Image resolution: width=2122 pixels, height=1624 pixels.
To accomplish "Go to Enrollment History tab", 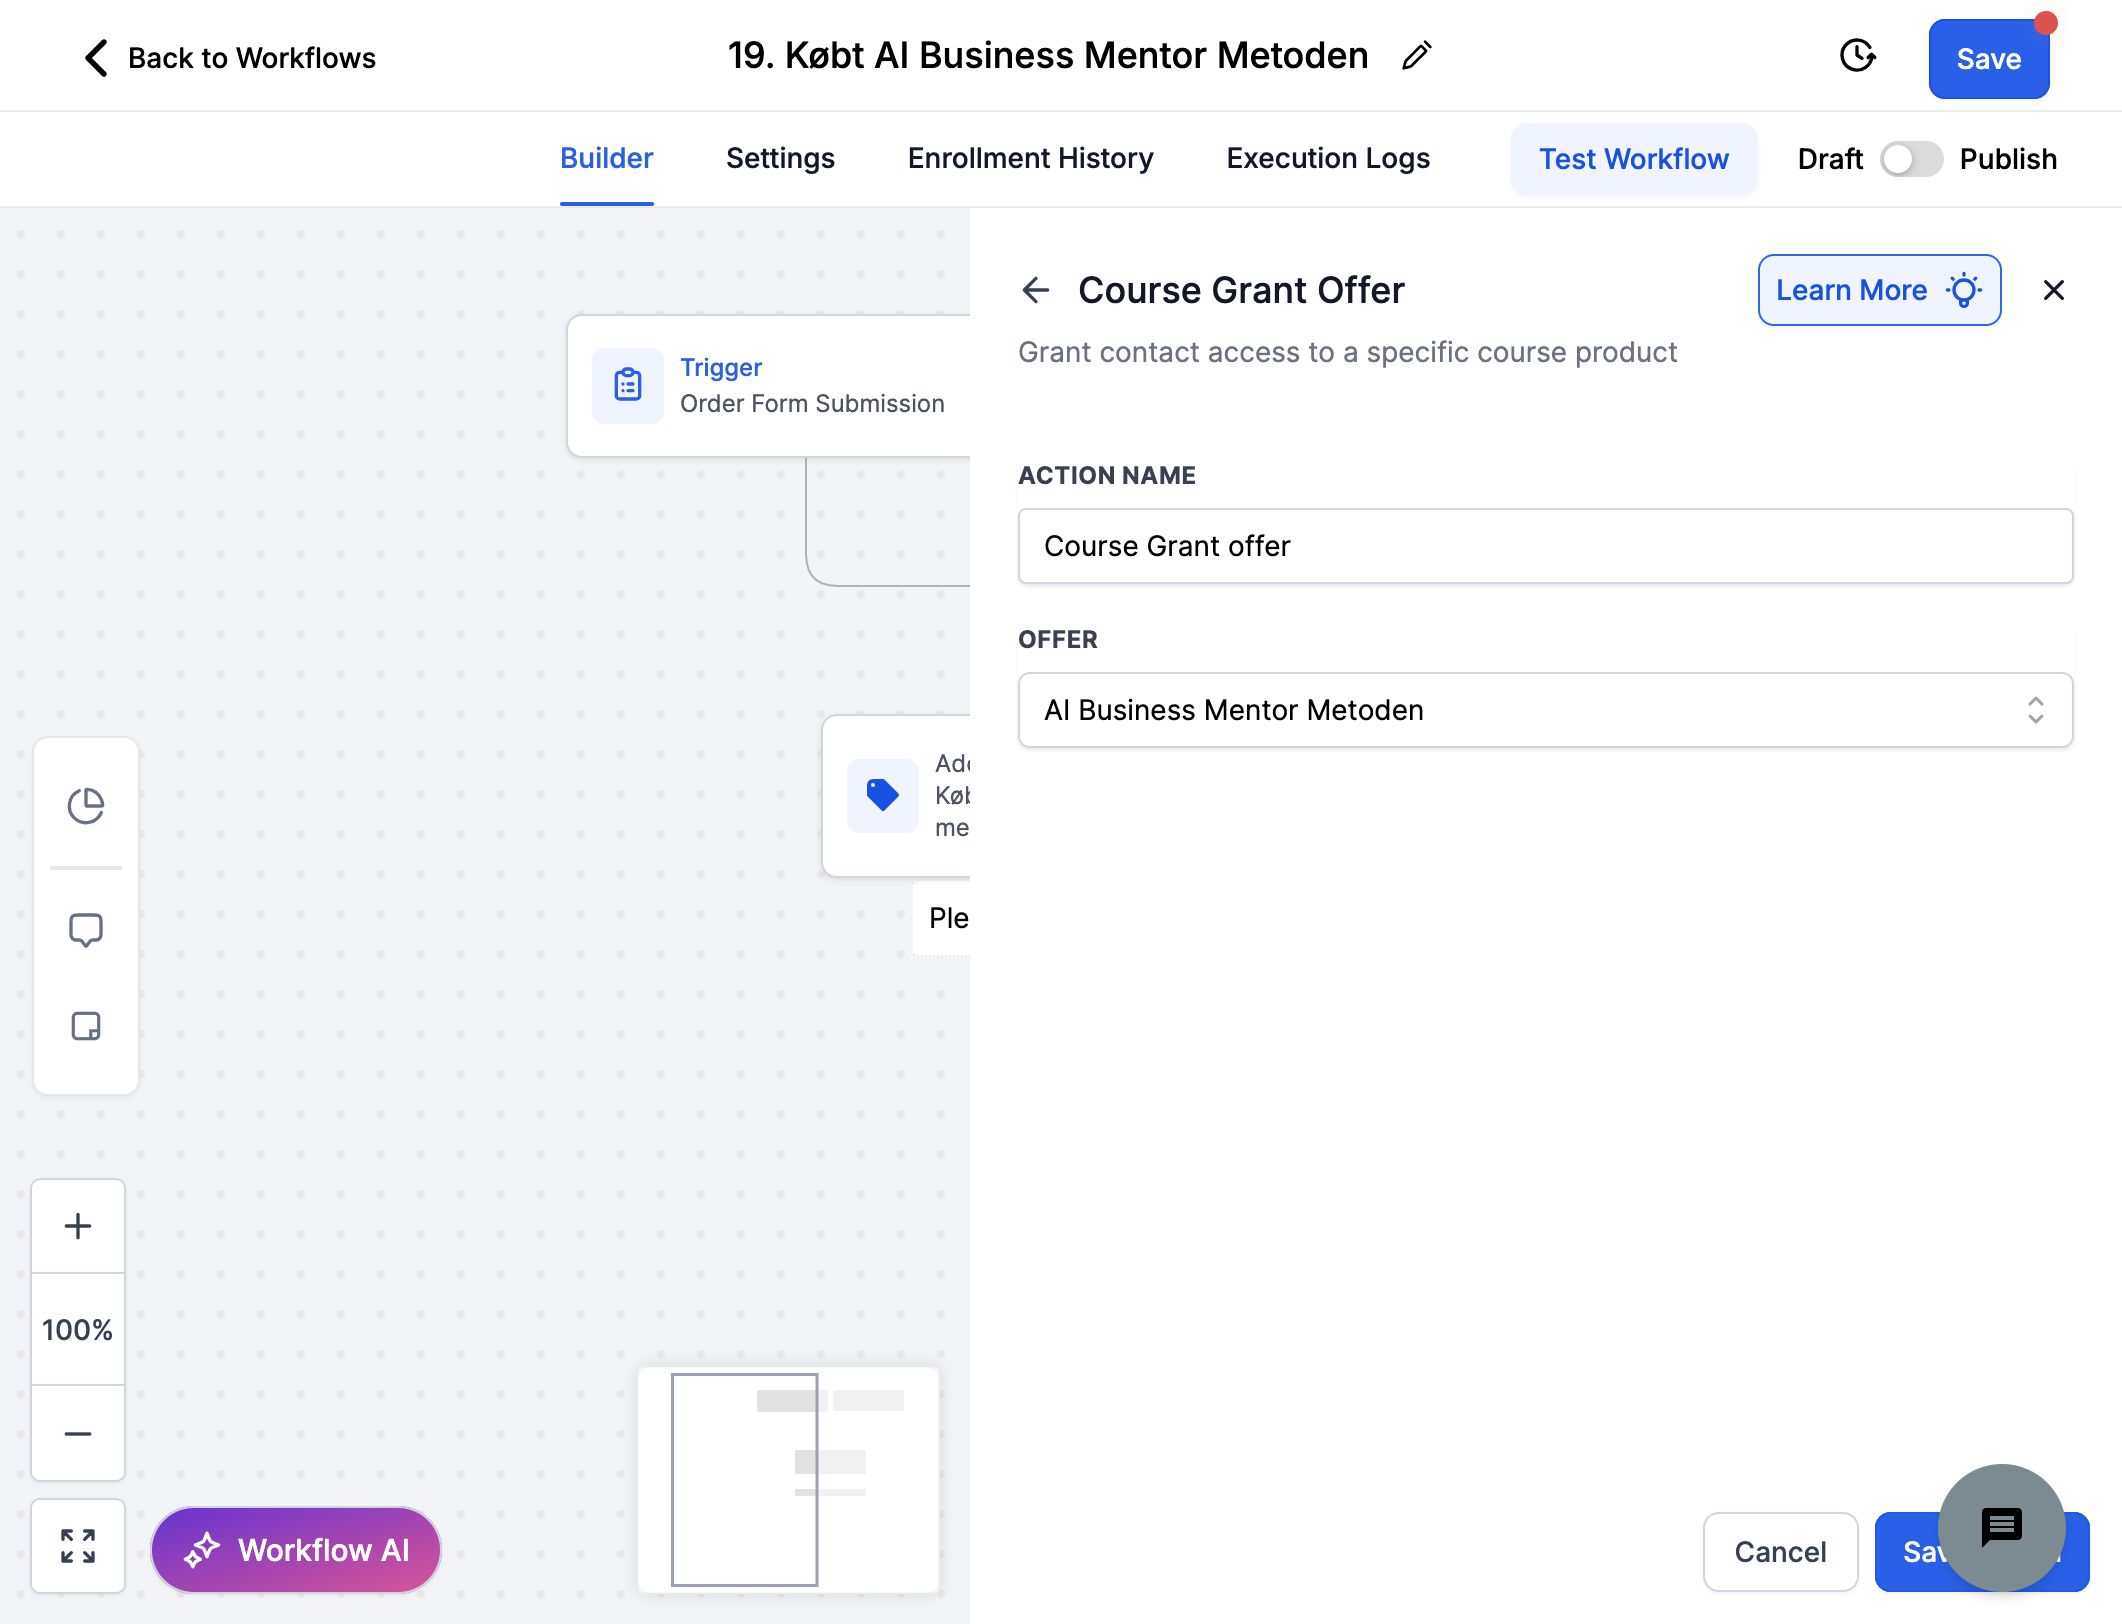I will pos(1031,159).
